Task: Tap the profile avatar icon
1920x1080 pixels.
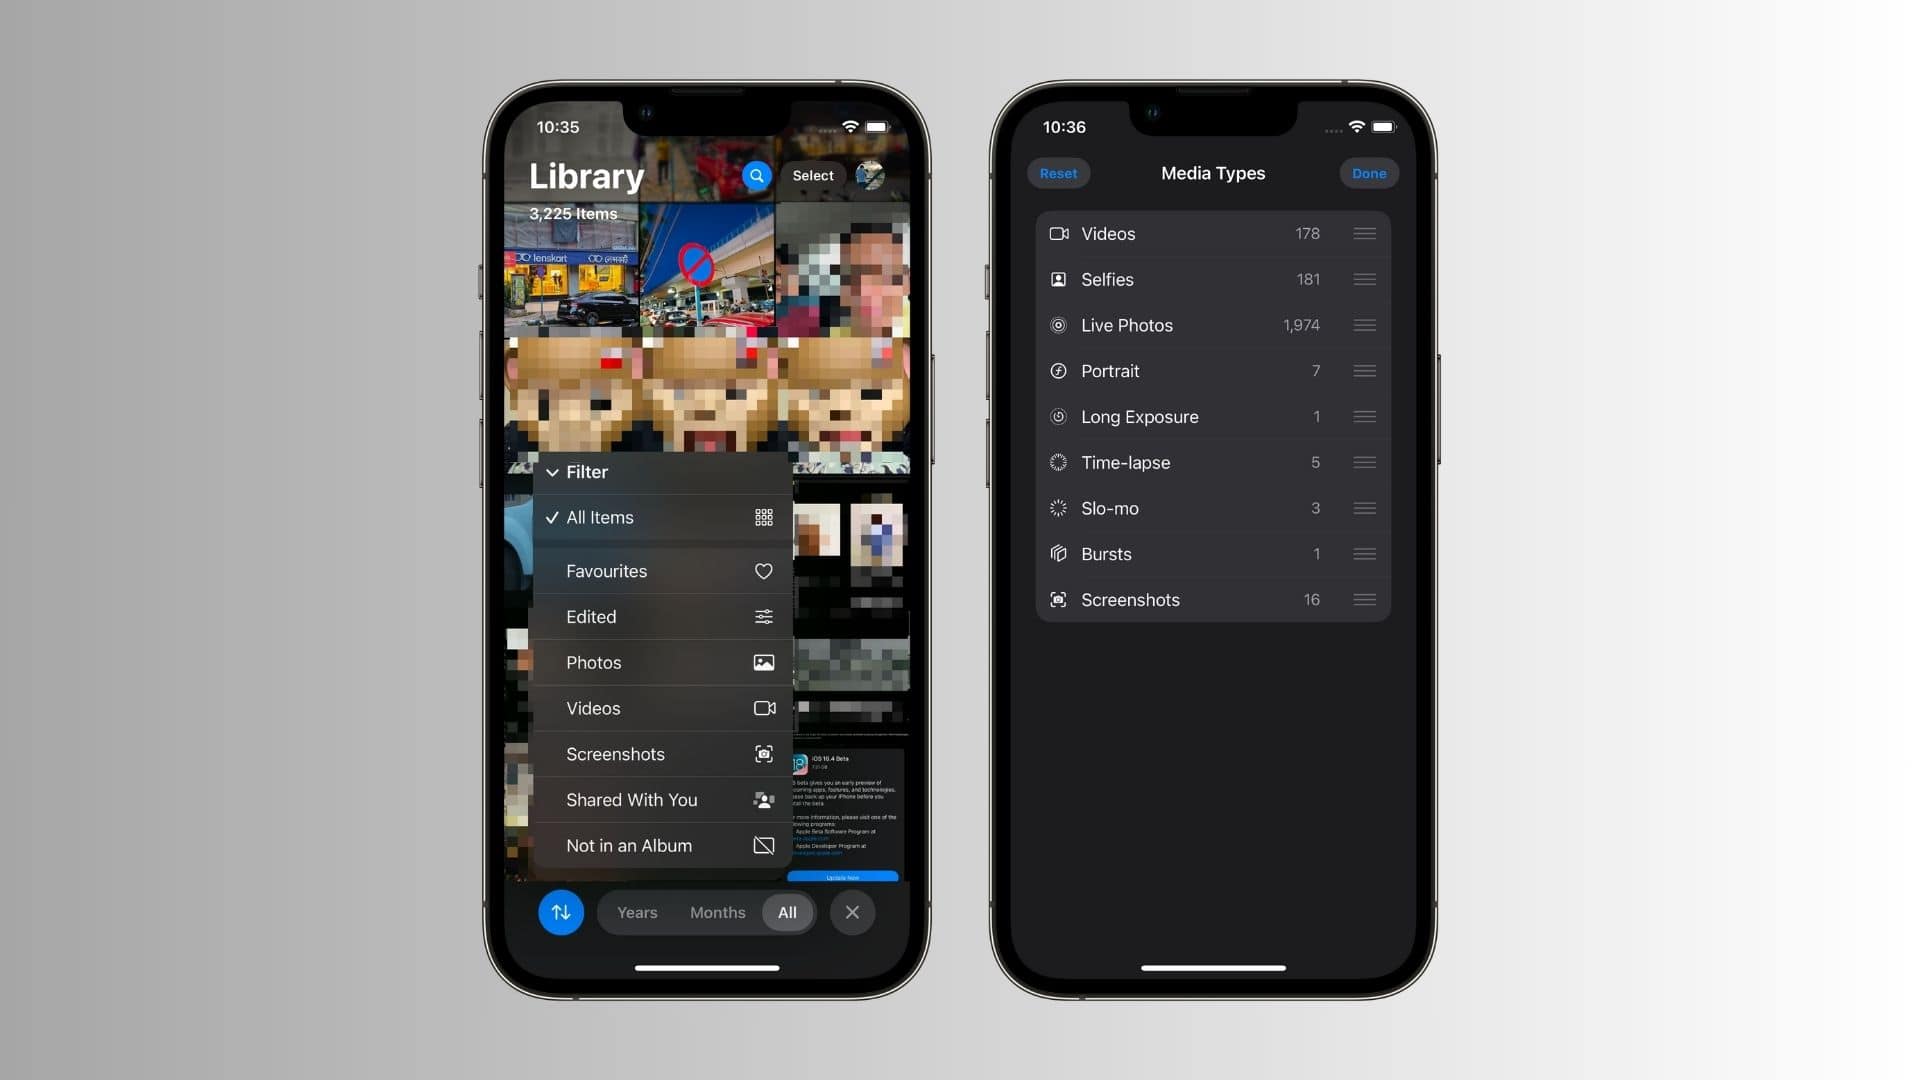Action: [872, 175]
